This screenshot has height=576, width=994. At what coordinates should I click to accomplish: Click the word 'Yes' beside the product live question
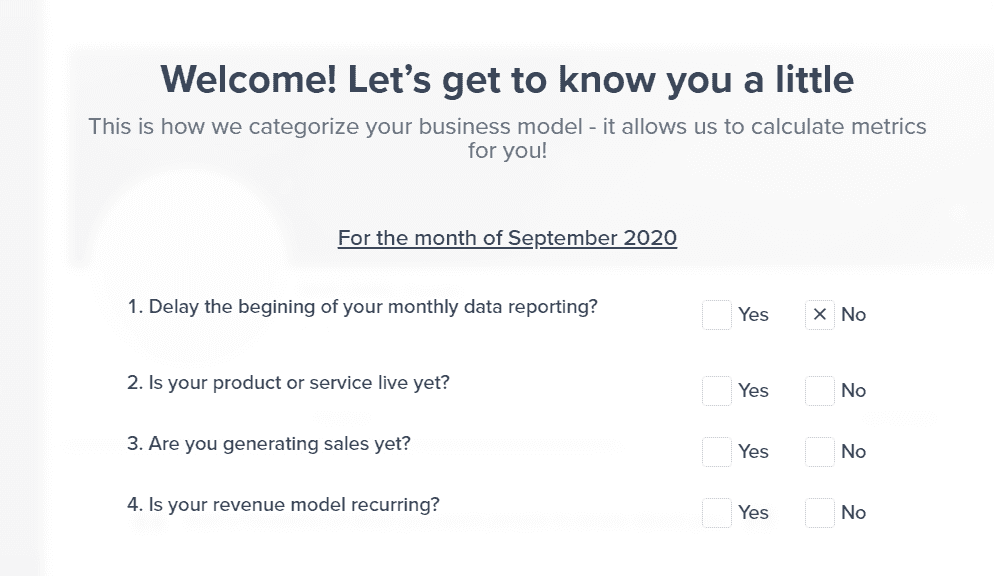point(753,391)
